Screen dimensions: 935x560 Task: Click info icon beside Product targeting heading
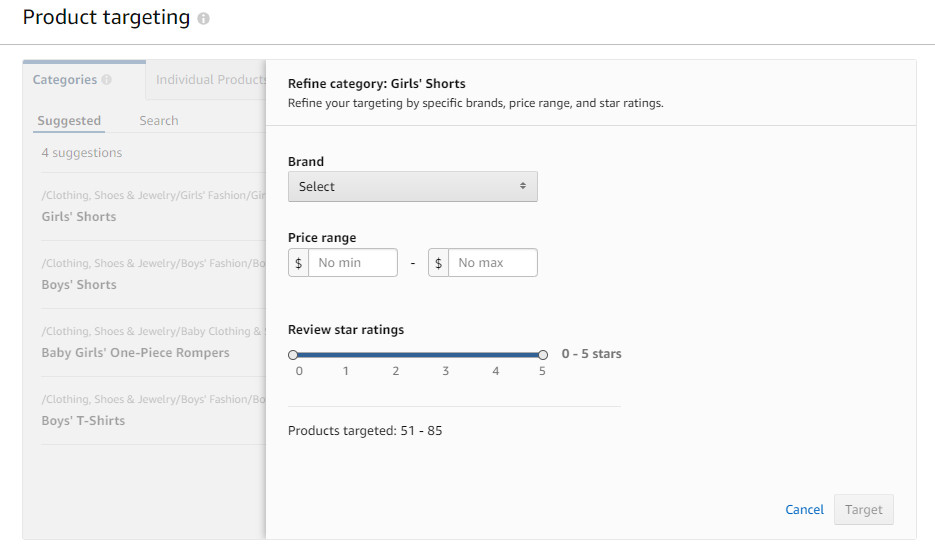click(204, 19)
